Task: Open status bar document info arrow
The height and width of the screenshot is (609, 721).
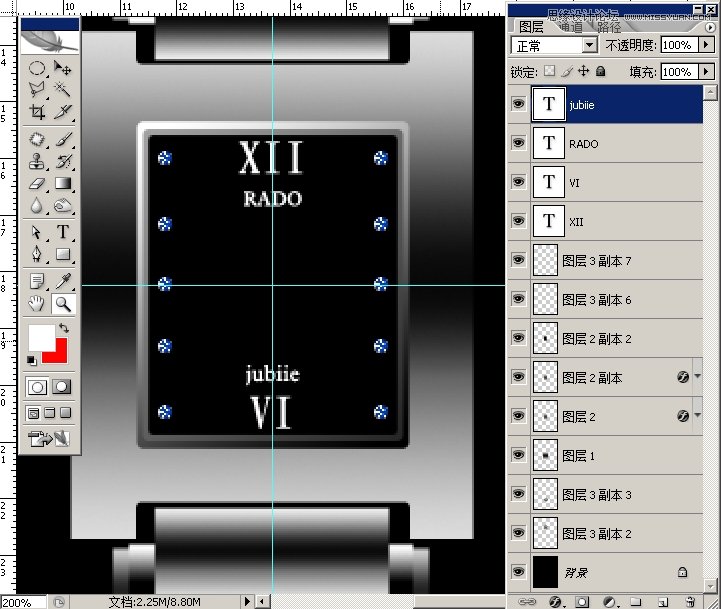Action: (247, 601)
